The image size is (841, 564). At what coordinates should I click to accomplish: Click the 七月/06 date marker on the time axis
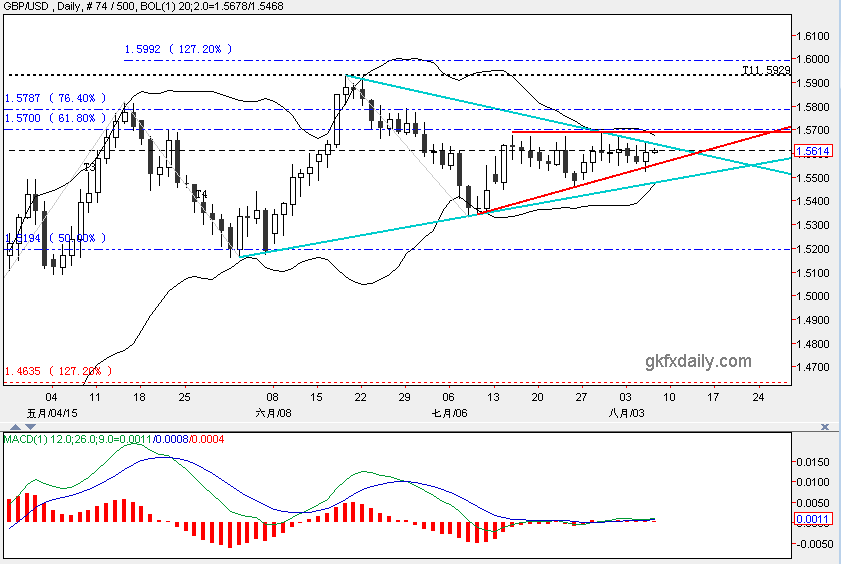point(449,413)
